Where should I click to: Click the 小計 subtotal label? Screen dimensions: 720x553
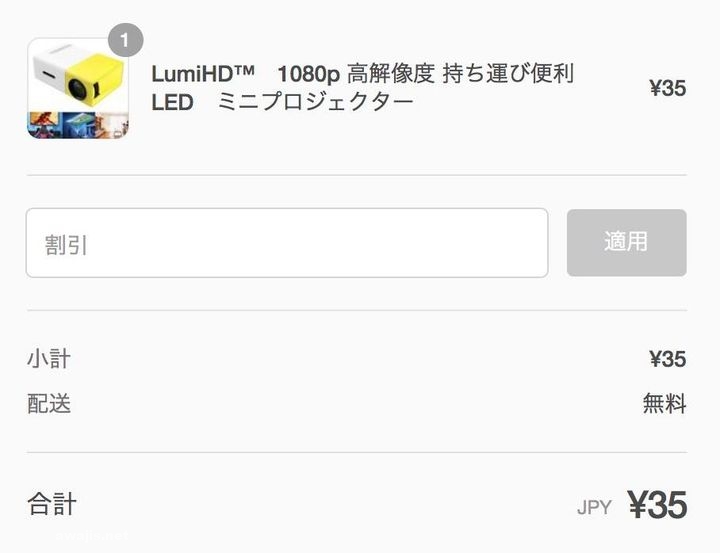[x=49, y=359]
